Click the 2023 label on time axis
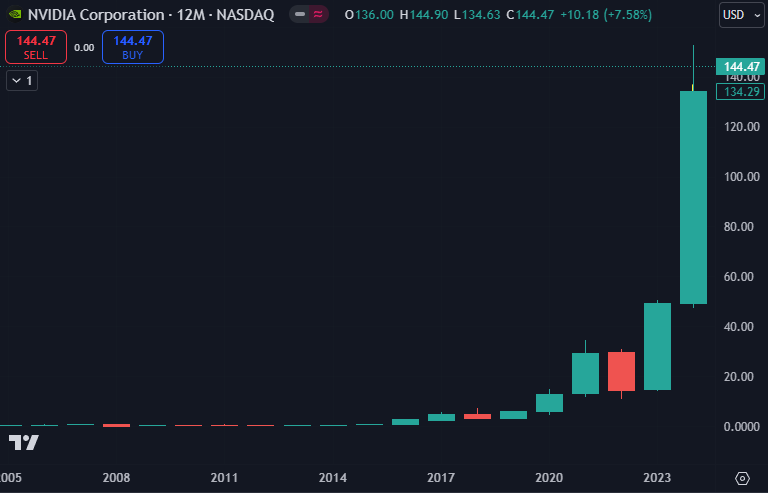768x493 pixels. pyautogui.click(x=657, y=478)
